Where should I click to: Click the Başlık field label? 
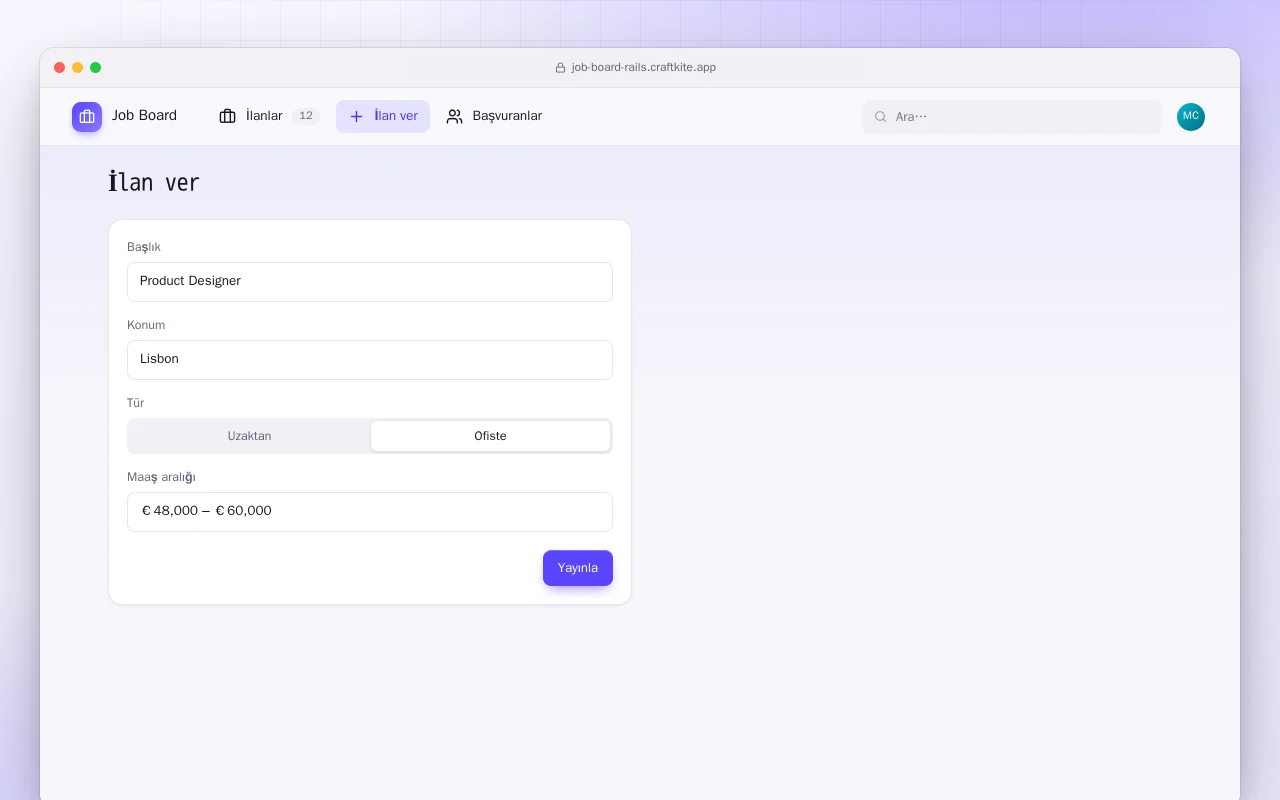pos(144,247)
